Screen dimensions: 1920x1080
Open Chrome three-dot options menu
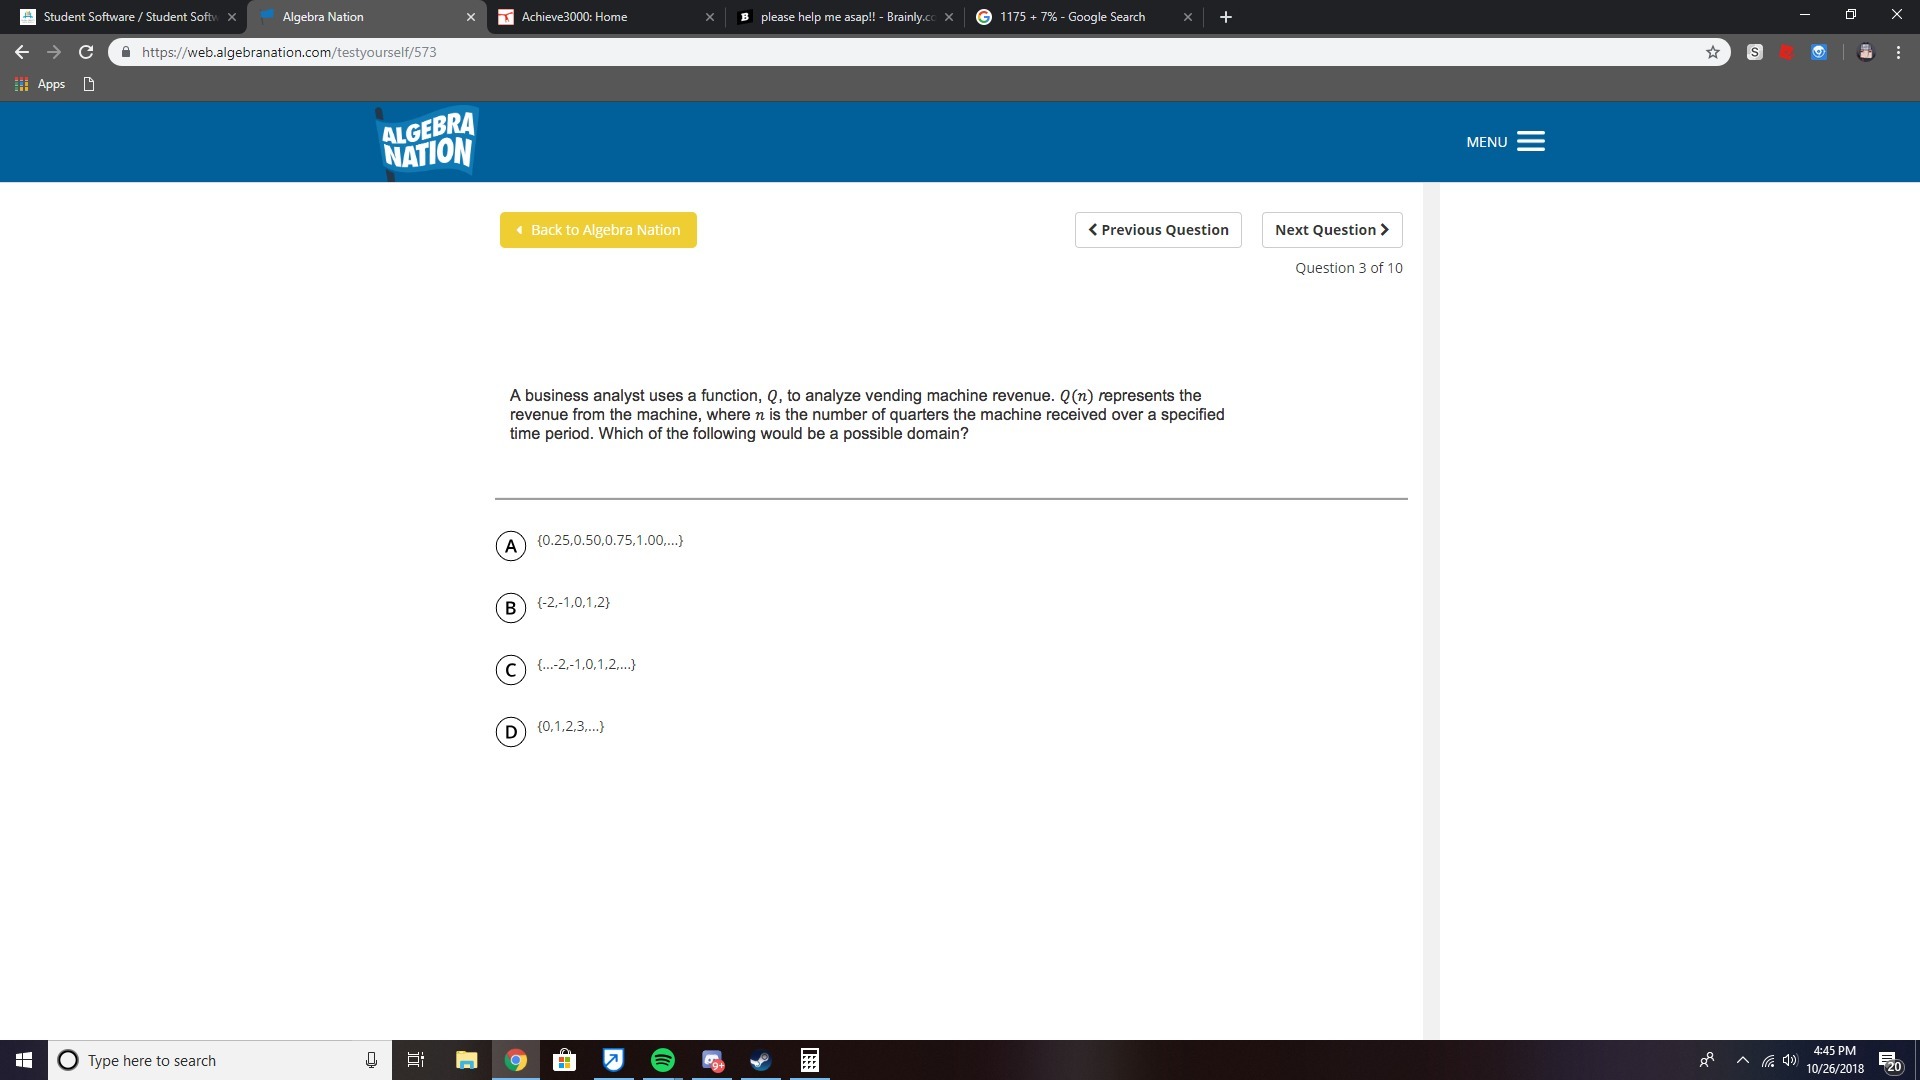coord(1898,52)
